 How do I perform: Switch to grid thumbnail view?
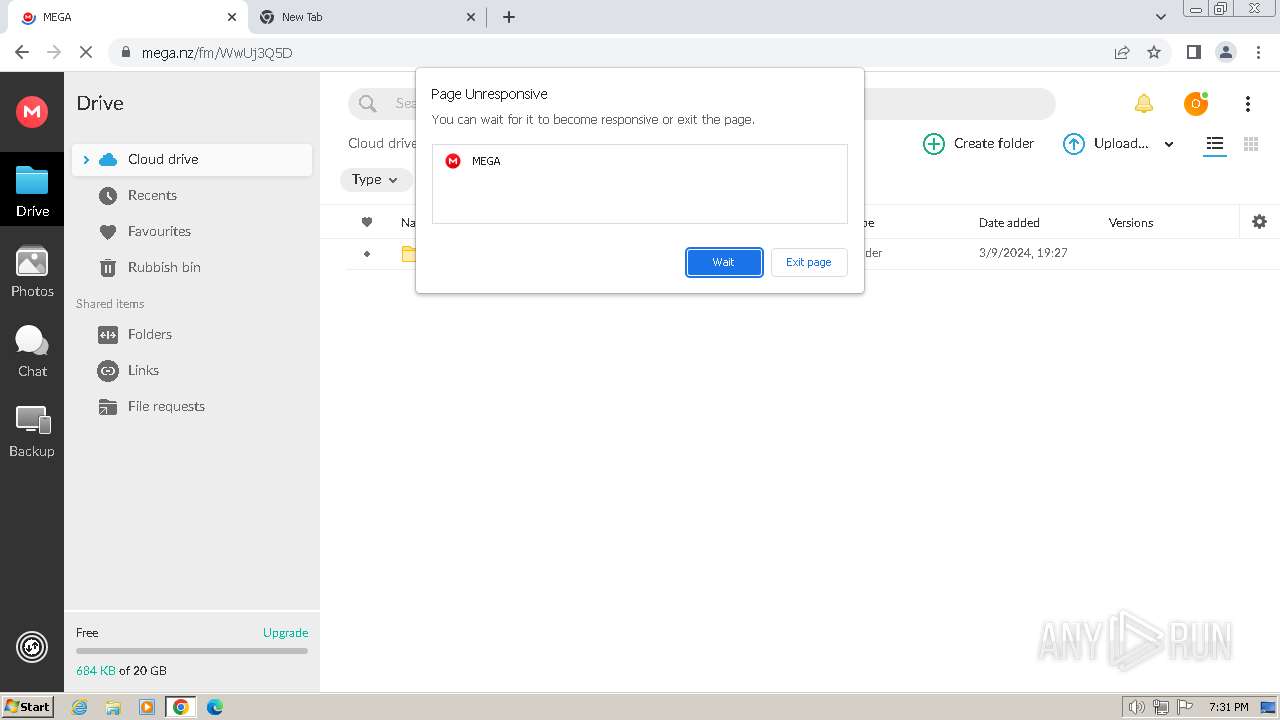click(1251, 144)
